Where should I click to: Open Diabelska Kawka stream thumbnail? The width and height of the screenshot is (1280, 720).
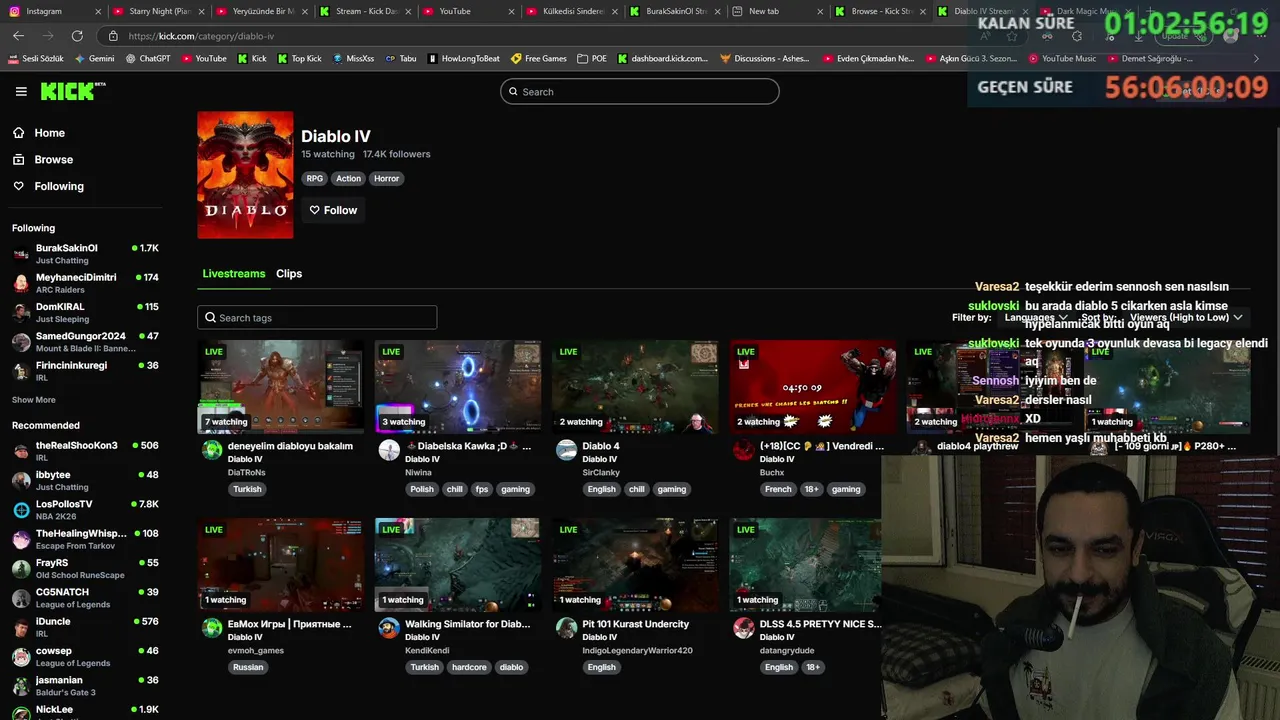(458, 387)
